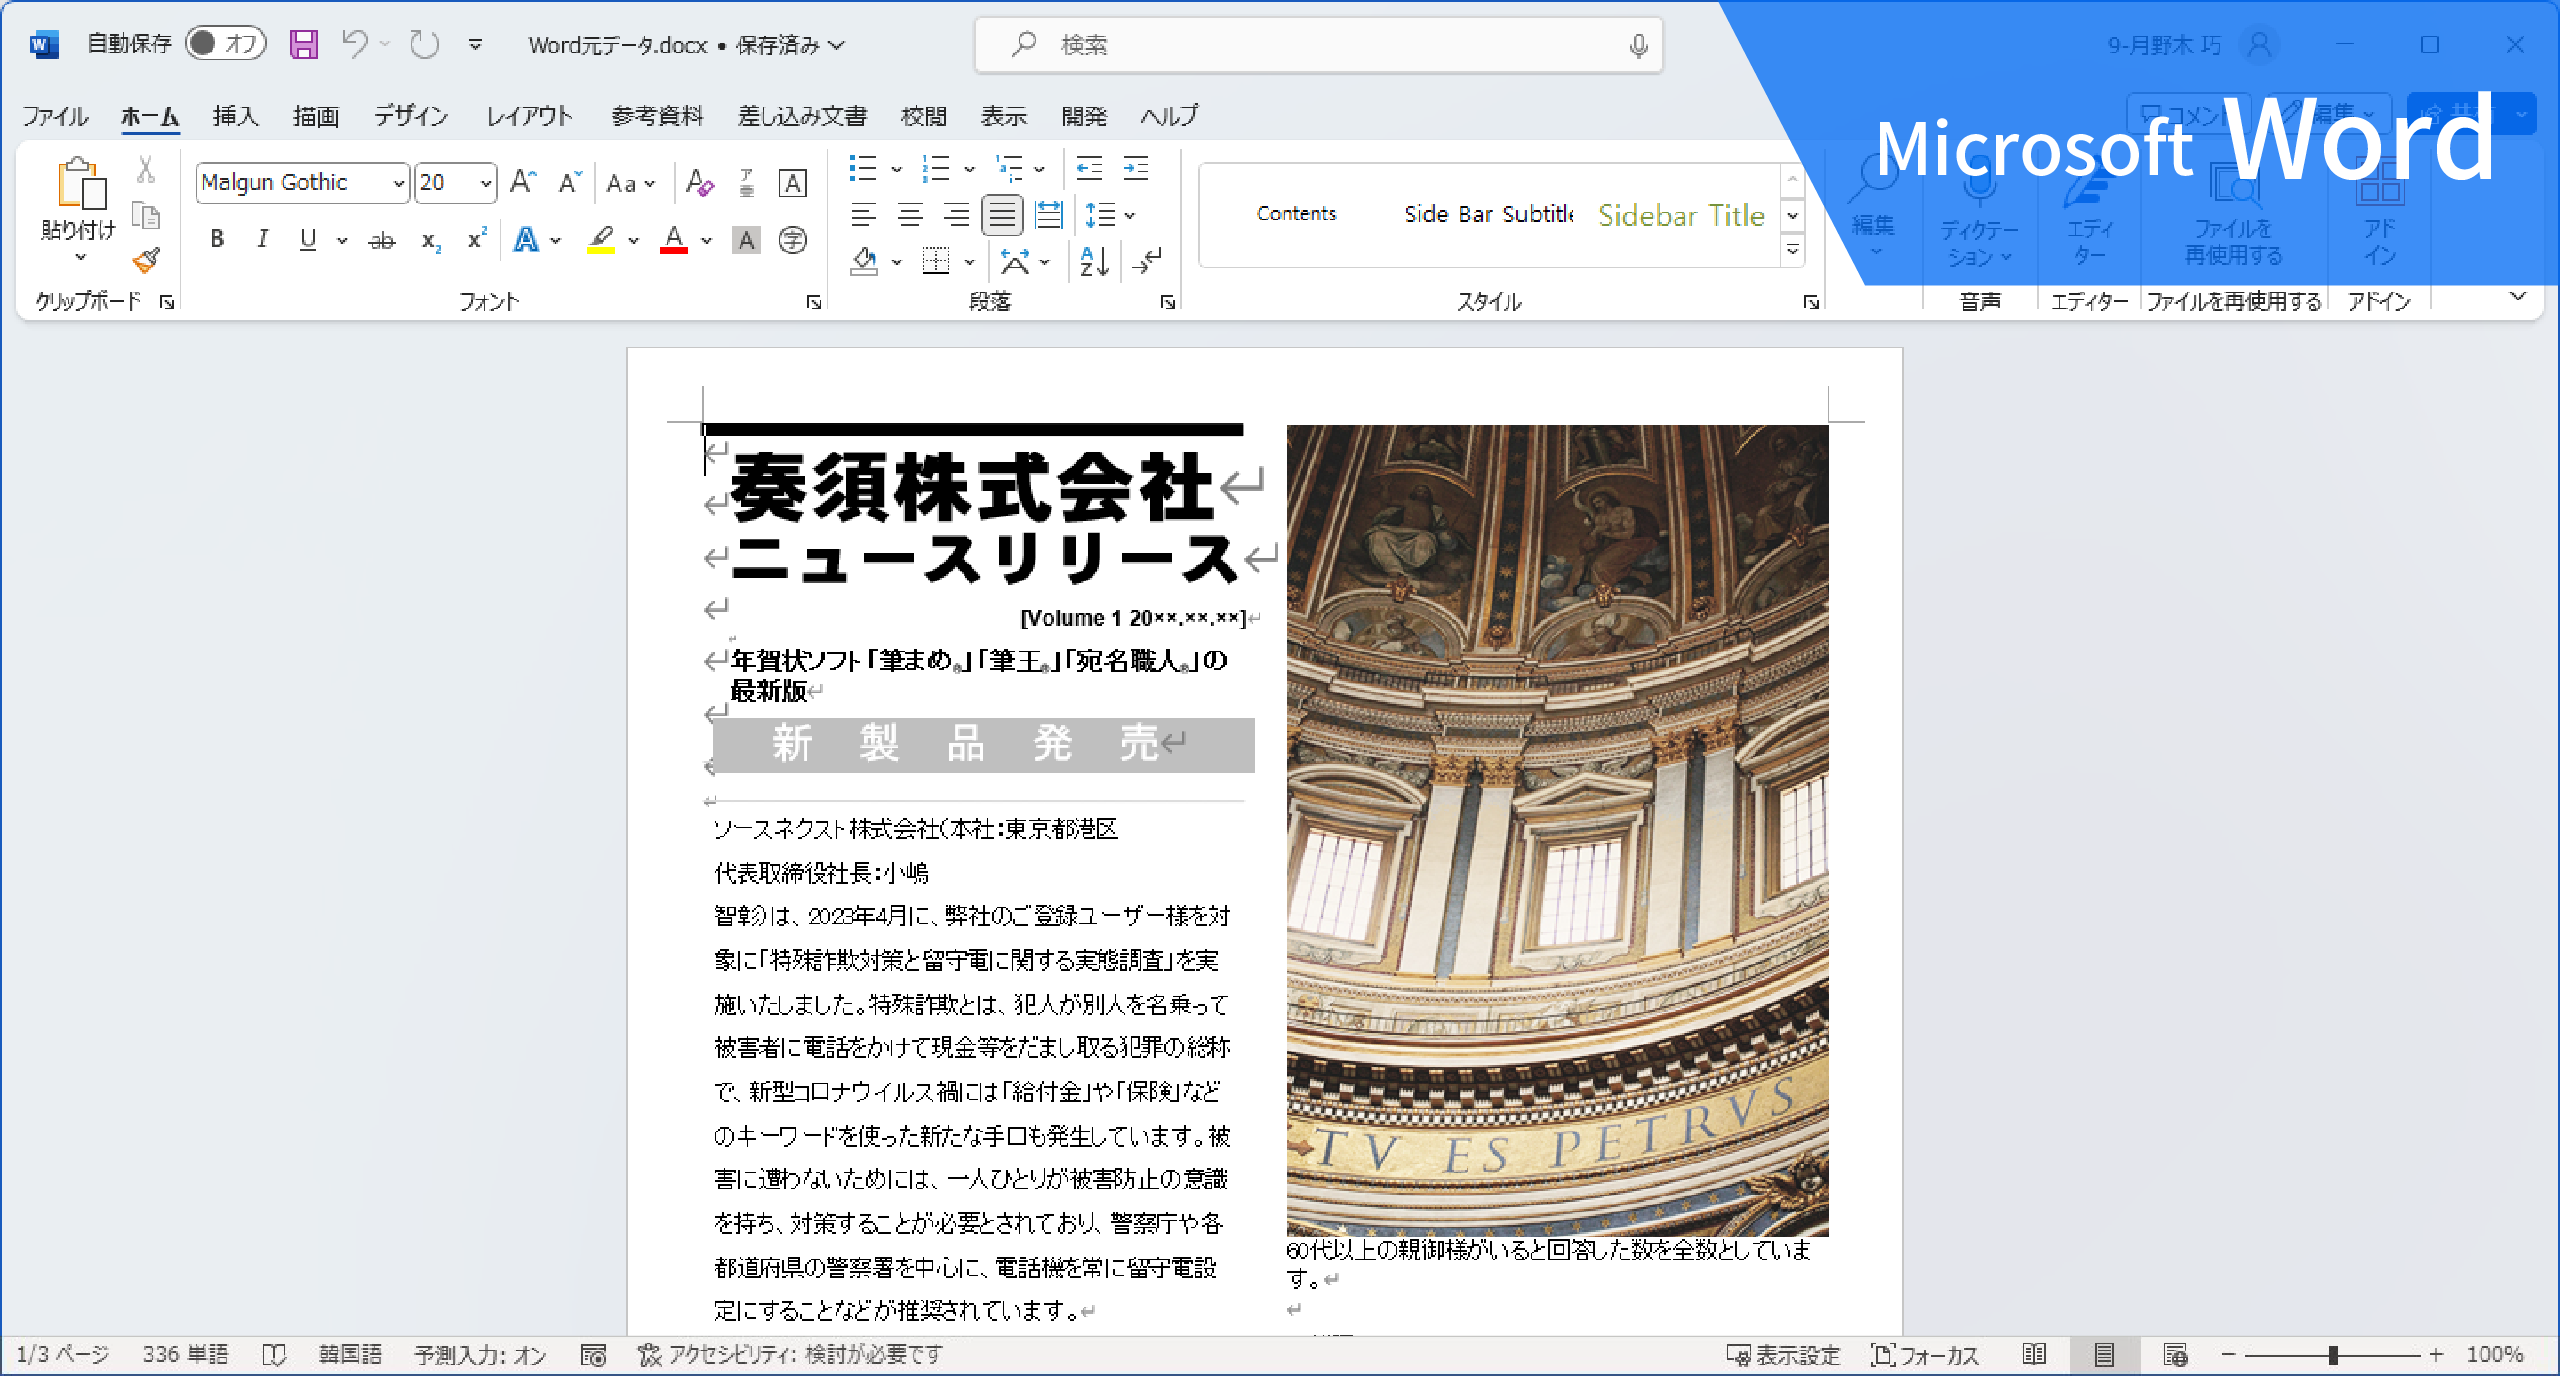The image size is (2560, 1376).
Task: Click the Save icon in title bar
Action: (x=303, y=44)
